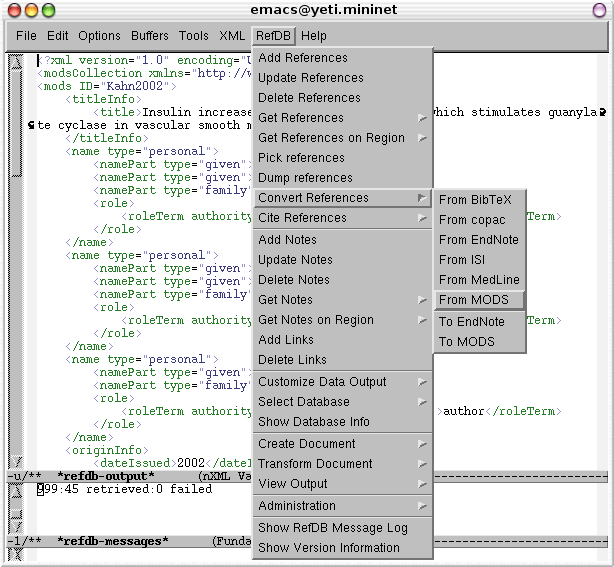Expand the Transform Document submenu
614x567 pixels.
(343, 463)
